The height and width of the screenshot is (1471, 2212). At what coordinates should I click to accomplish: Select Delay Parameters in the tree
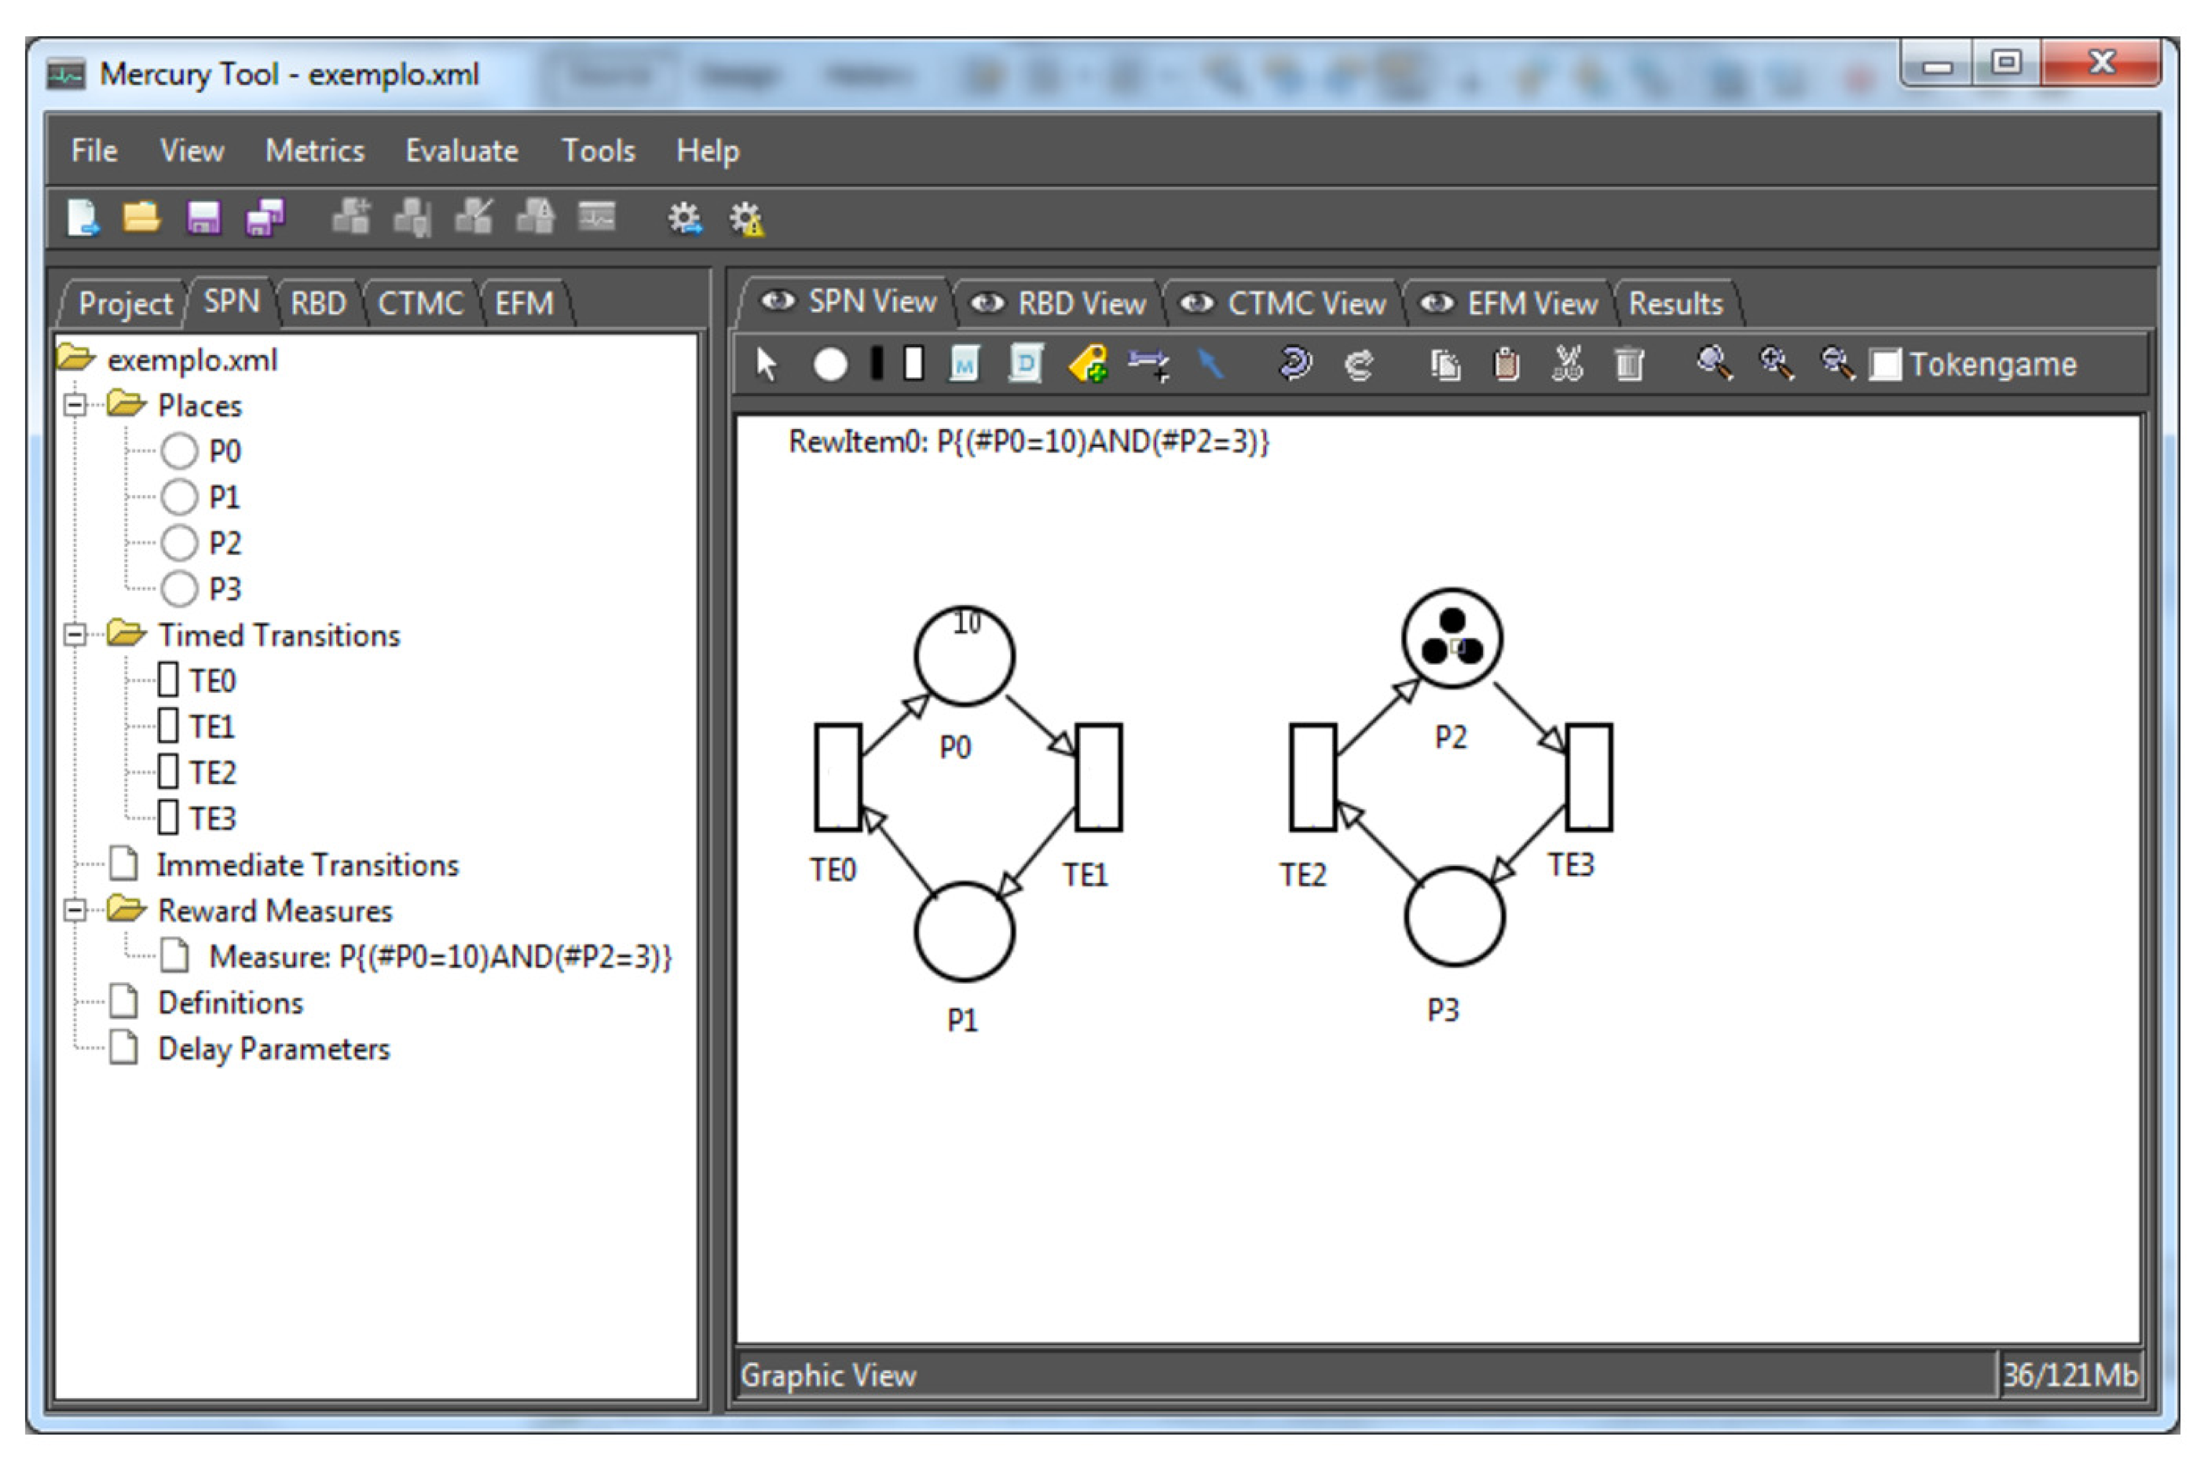(x=273, y=1048)
